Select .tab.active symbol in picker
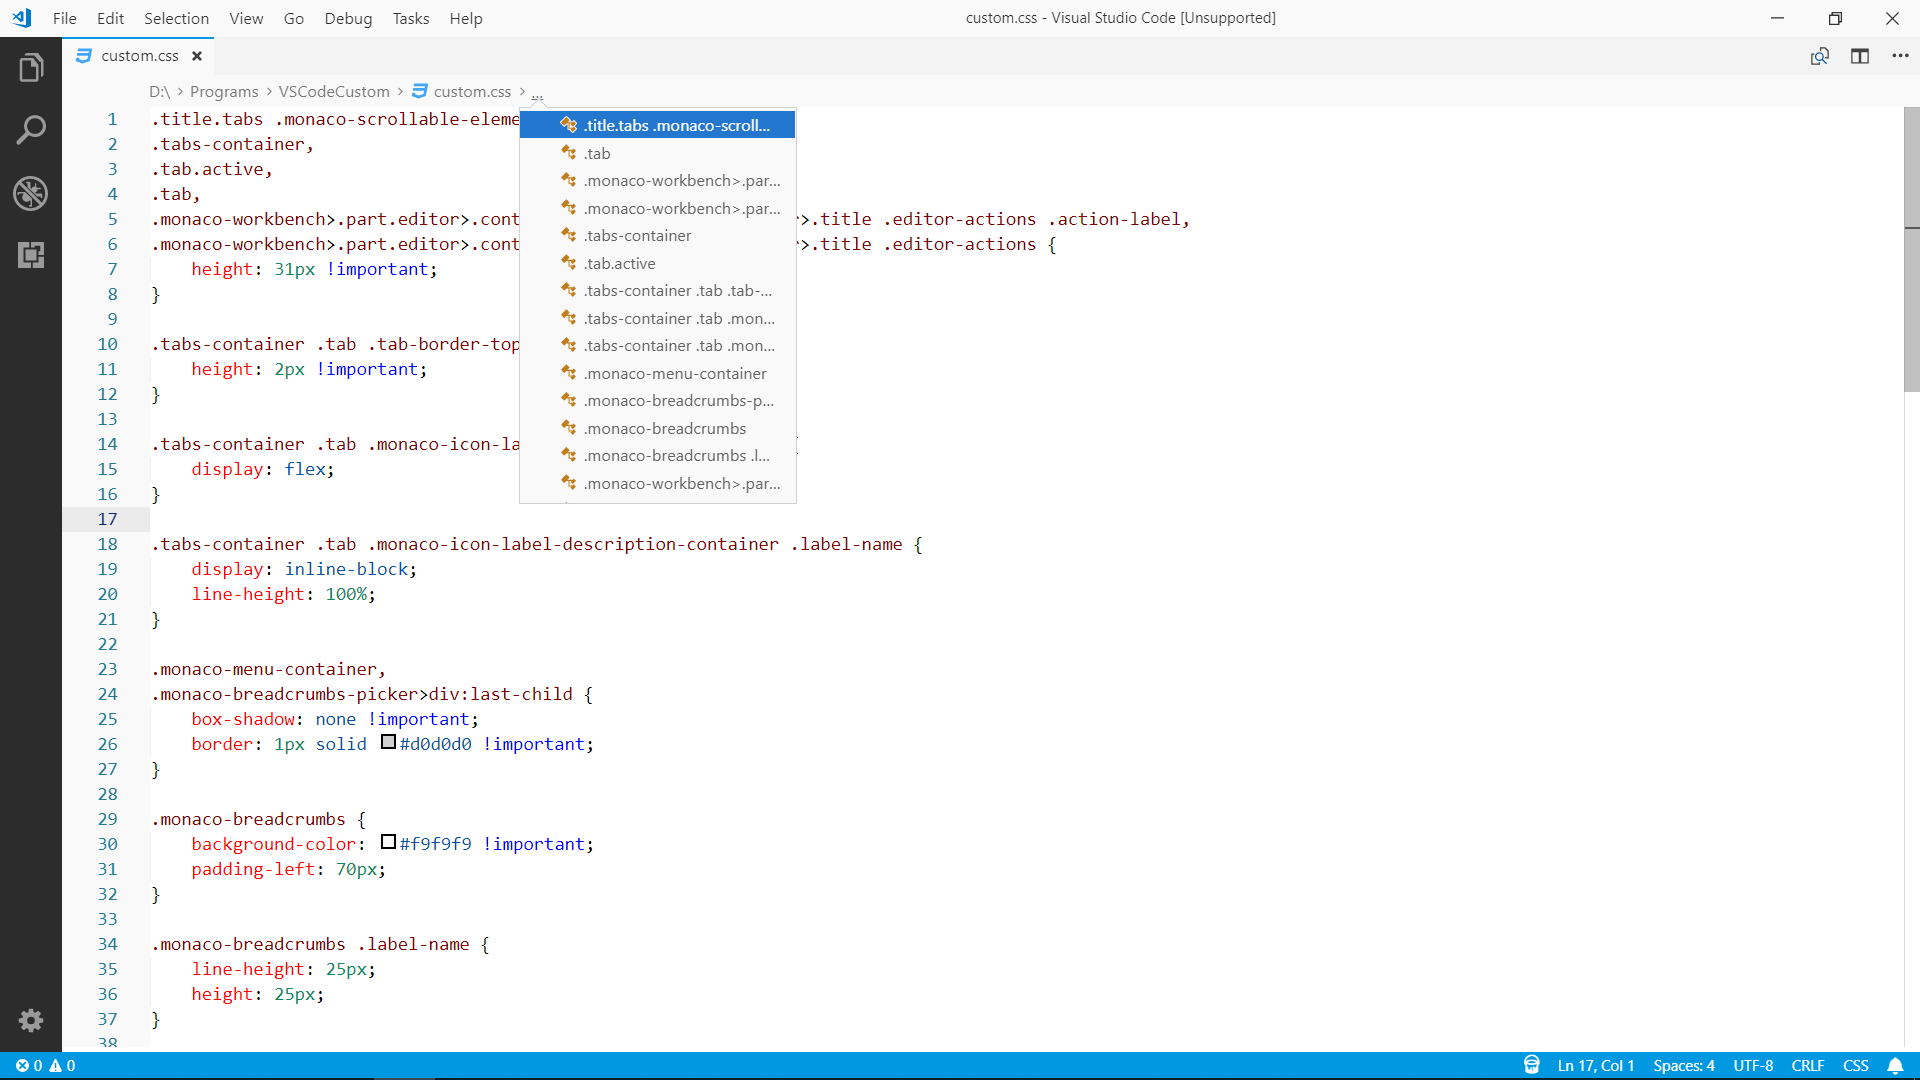 tap(658, 263)
